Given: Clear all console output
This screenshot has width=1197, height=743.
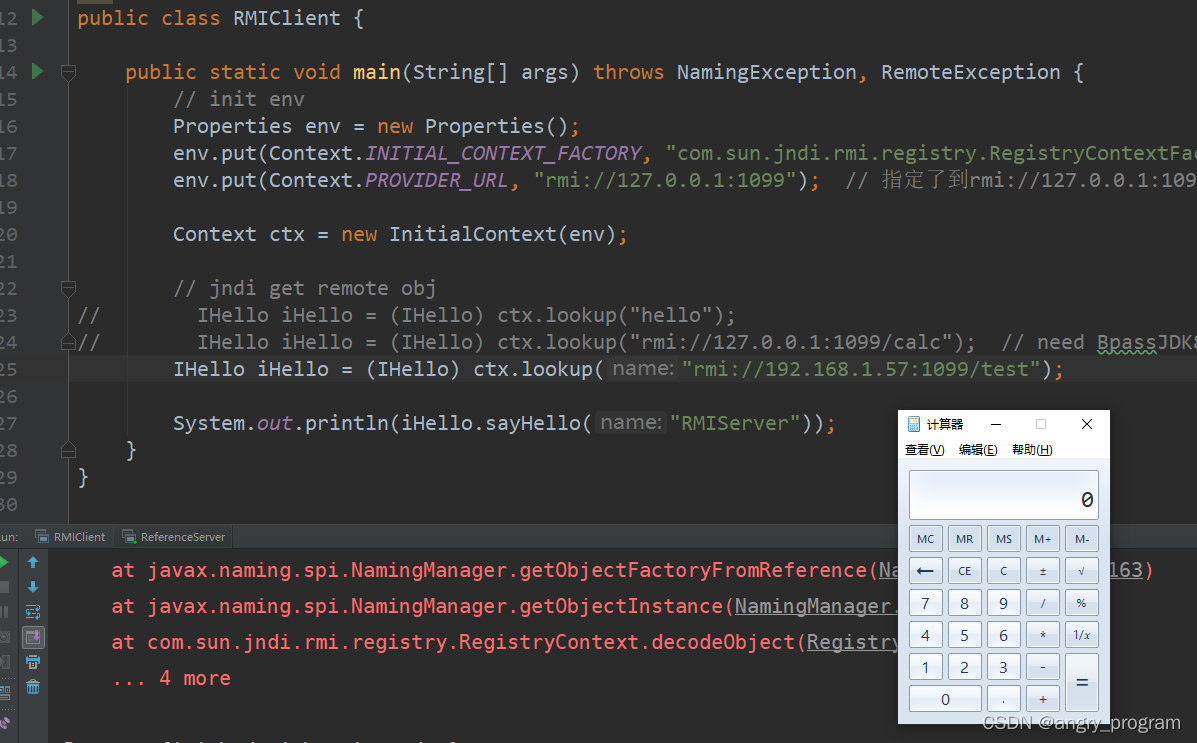Looking at the screenshot, I should [33, 687].
